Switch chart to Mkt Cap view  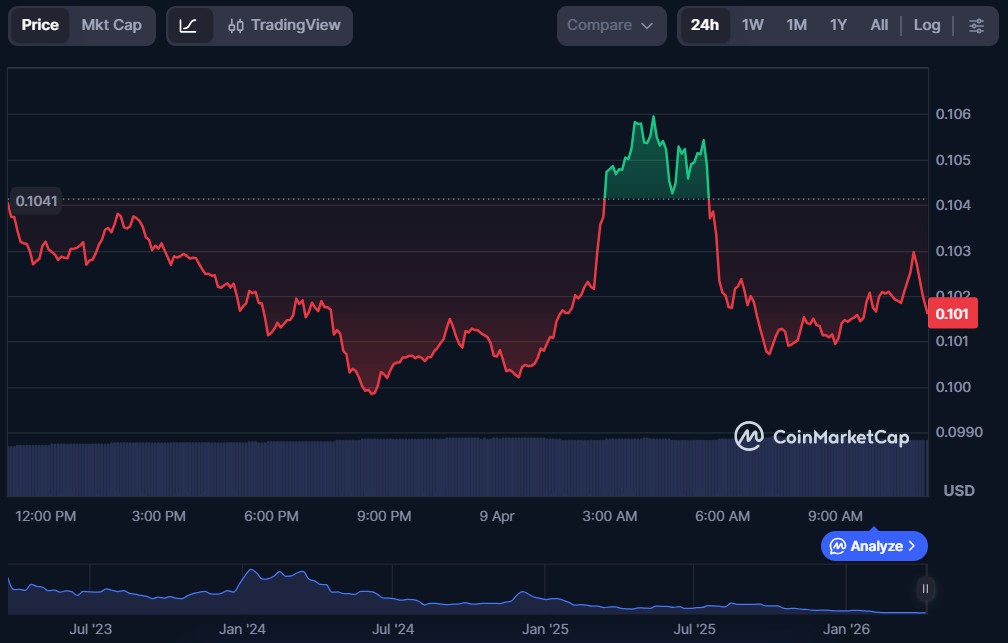(112, 25)
